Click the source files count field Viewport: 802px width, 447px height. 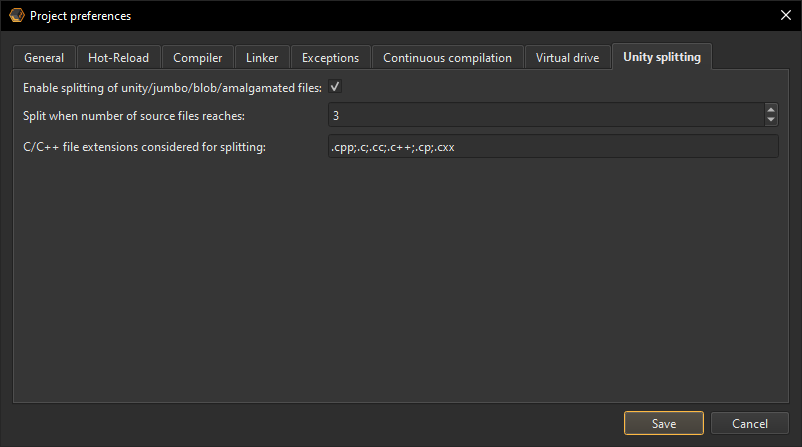(x=546, y=115)
